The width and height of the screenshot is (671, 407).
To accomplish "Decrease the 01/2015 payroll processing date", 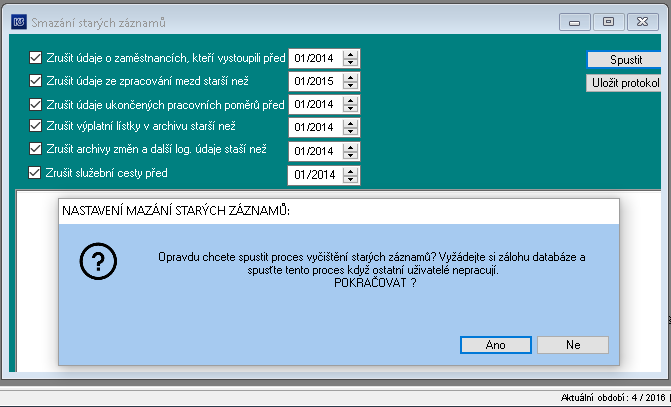I will 350,85.
